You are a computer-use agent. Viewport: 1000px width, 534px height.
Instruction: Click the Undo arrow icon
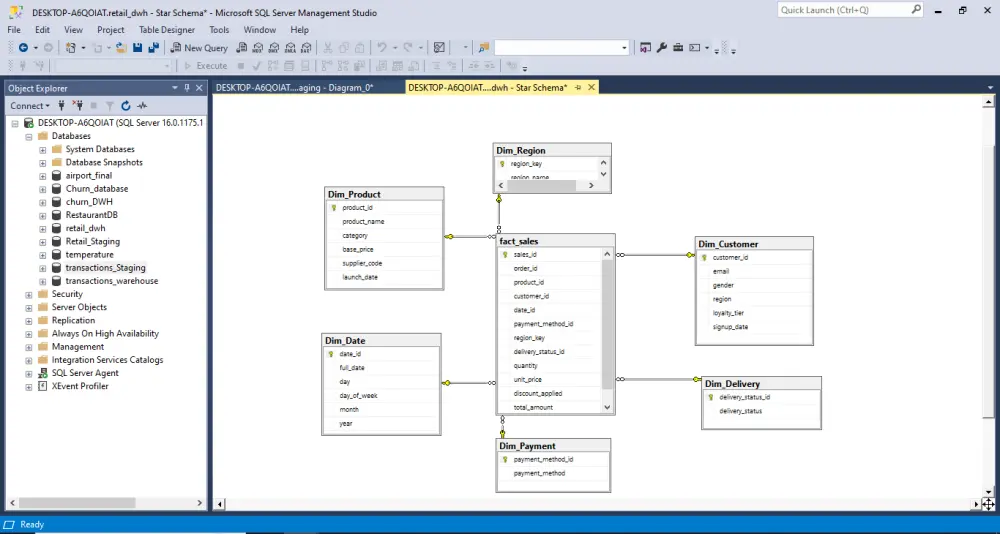[x=381, y=48]
